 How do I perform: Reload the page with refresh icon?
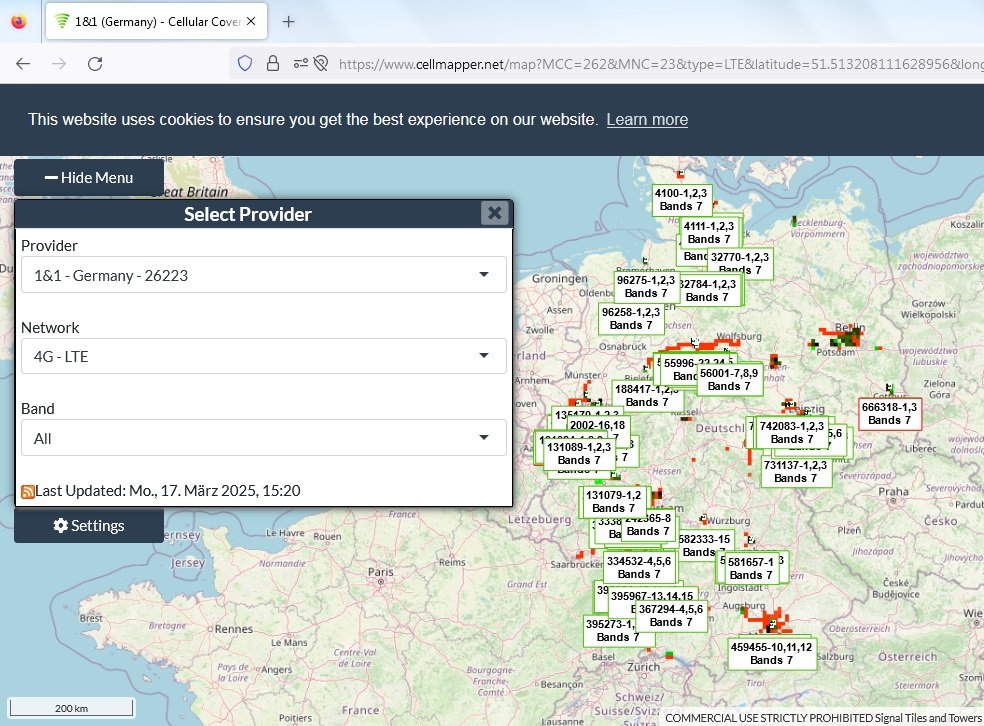click(x=95, y=63)
